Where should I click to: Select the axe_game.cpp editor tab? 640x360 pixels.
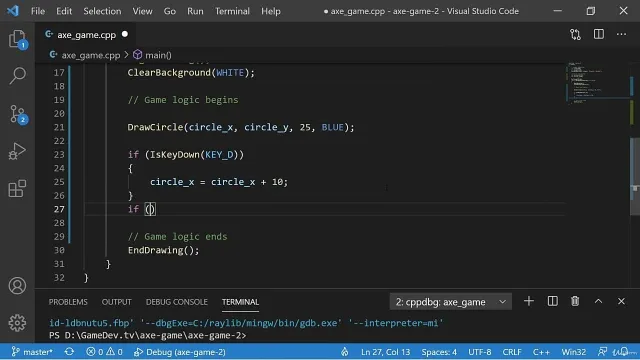pyautogui.click(x=86, y=35)
